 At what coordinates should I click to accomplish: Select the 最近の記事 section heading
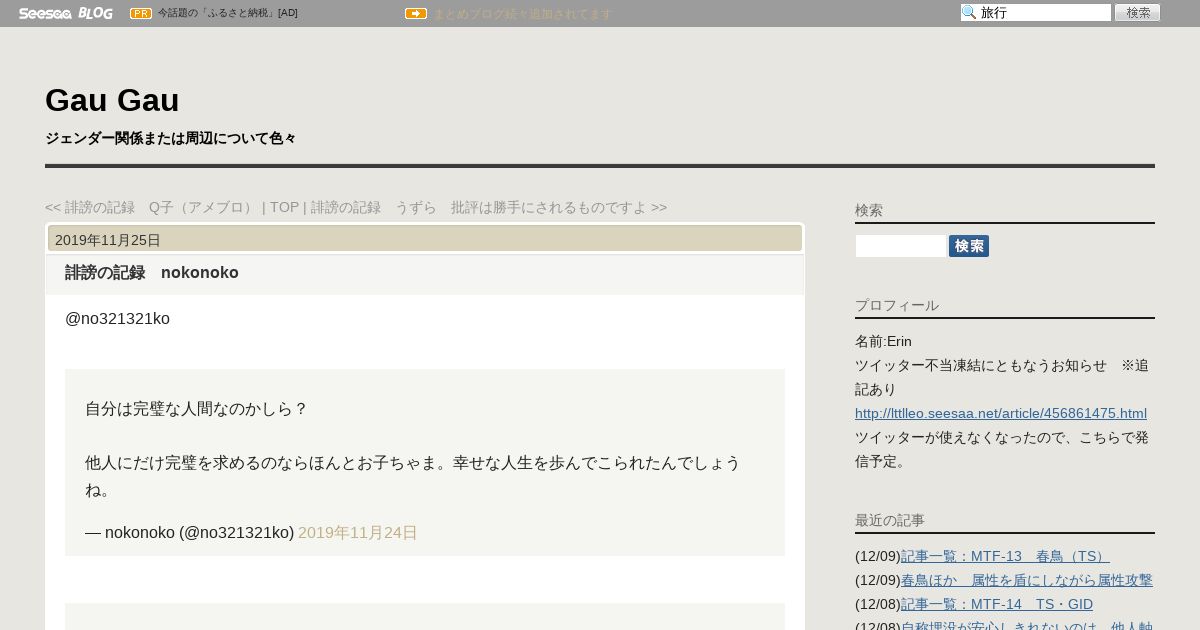890,520
